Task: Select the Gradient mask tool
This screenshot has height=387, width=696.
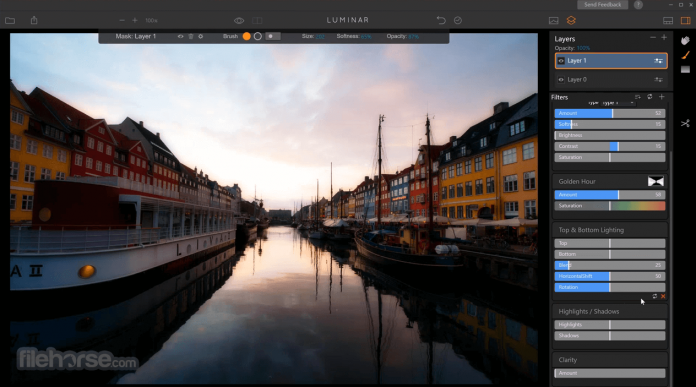Action: pos(685,70)
